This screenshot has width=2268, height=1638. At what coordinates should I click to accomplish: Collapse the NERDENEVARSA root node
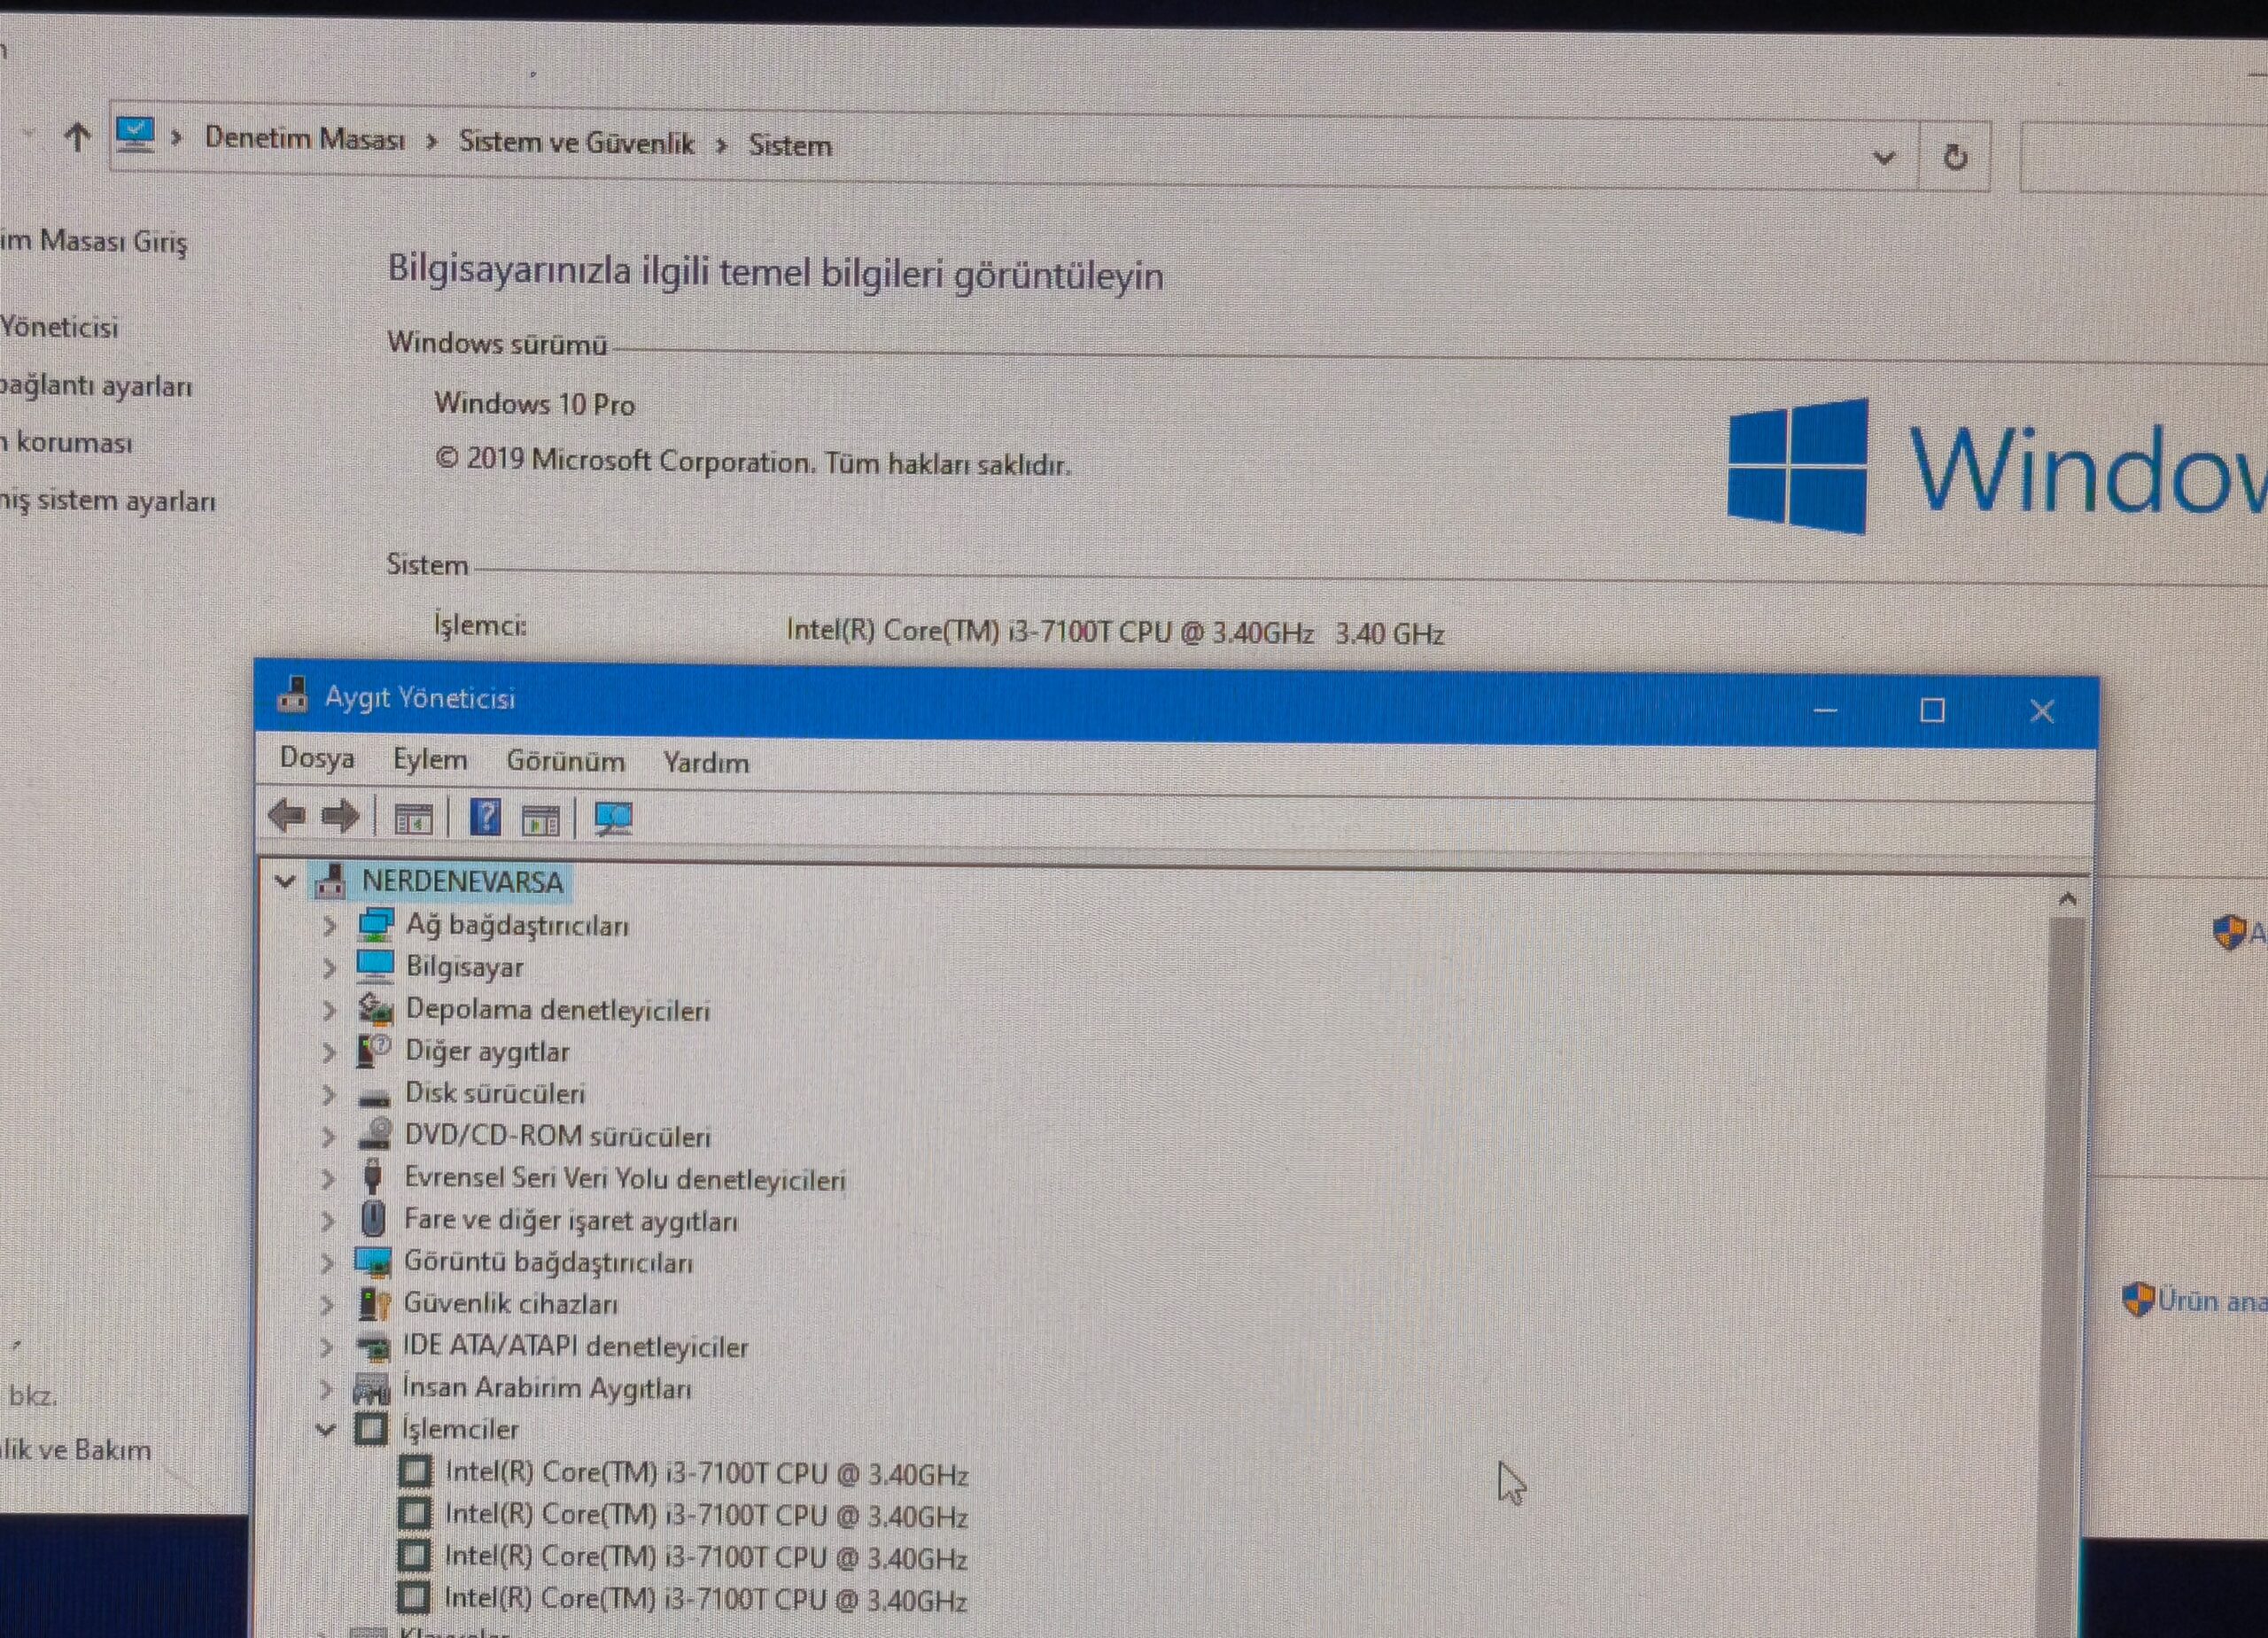pos(285,881)
